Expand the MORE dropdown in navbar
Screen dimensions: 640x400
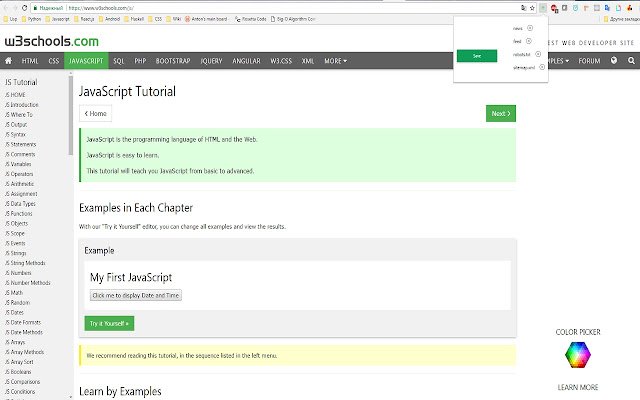336,60
